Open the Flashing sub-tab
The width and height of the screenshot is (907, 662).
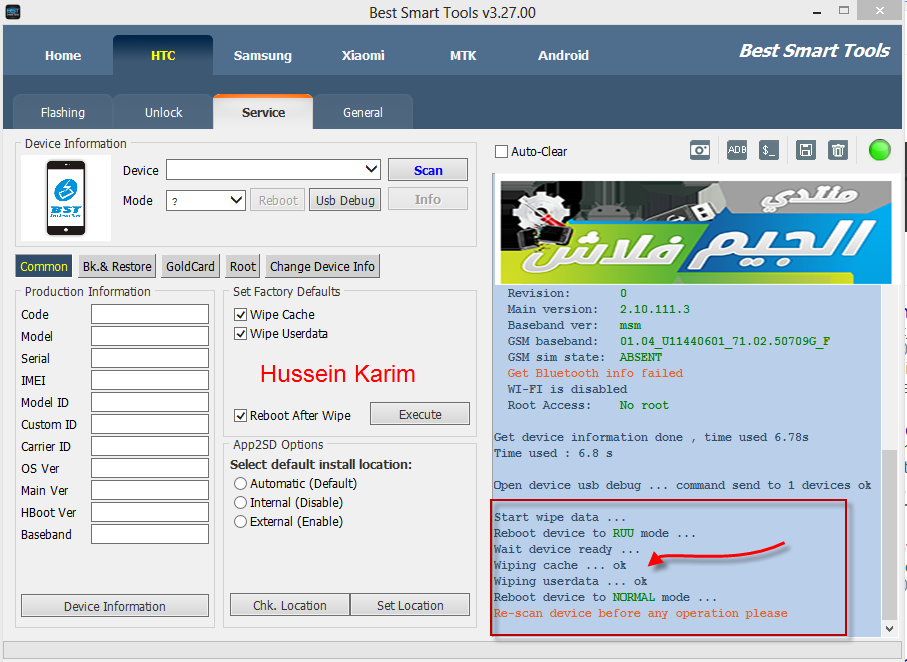[x=62, y=112]
